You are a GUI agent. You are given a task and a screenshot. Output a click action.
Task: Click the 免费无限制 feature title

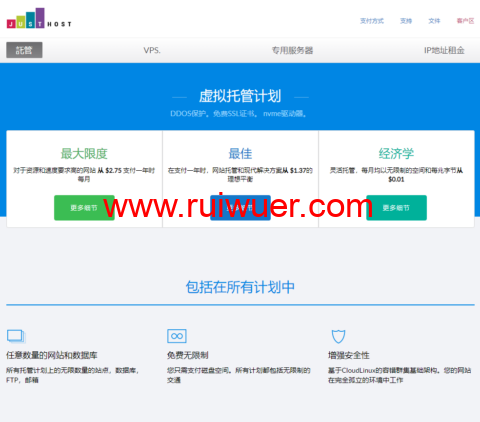tap(188, 355)
